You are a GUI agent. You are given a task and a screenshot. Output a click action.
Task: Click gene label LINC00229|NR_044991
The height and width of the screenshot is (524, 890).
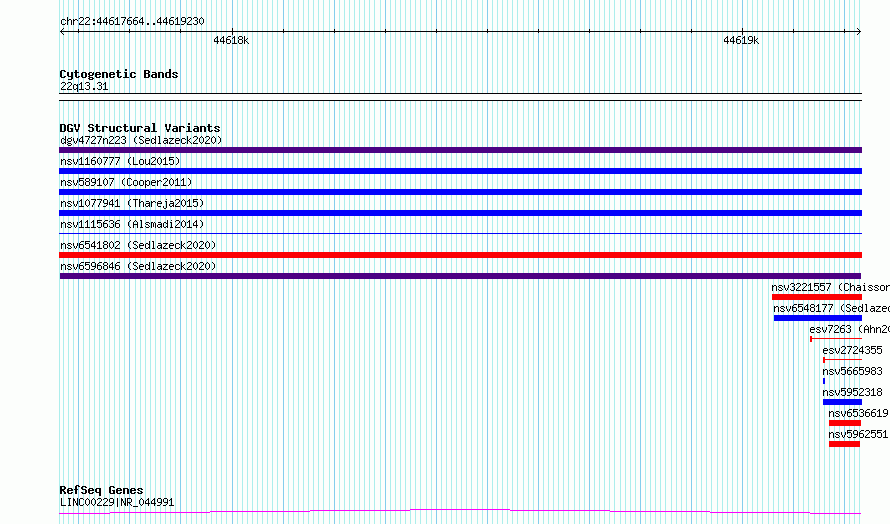[117, 502]
